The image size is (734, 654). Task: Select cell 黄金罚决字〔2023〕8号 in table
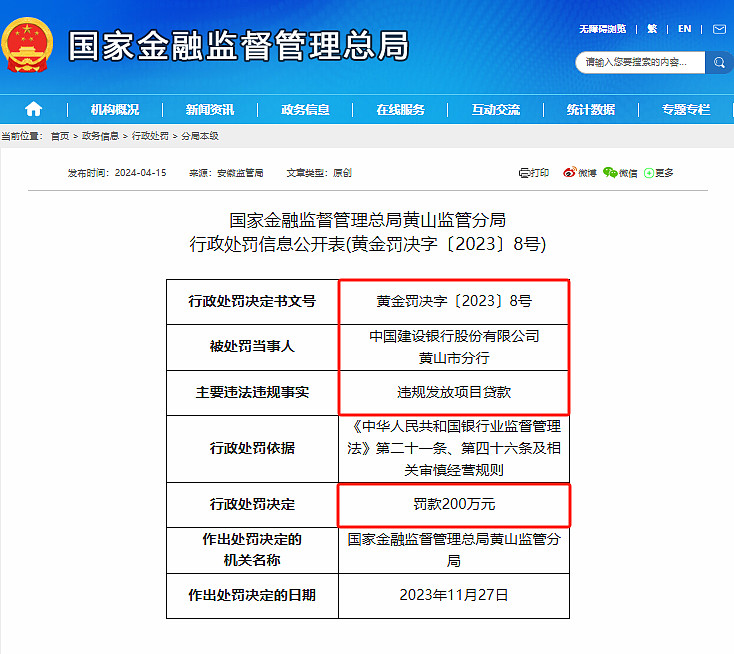coord(454,301)
